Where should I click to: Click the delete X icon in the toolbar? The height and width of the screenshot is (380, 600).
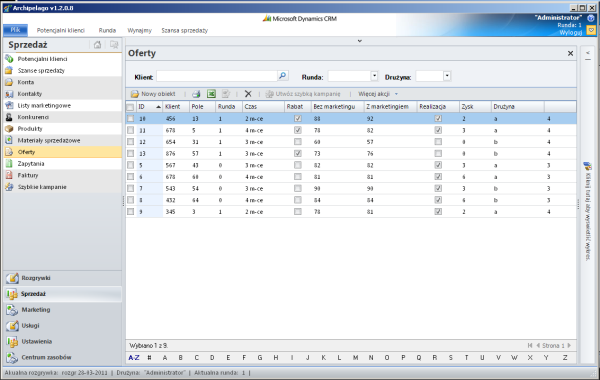[248, 94]
